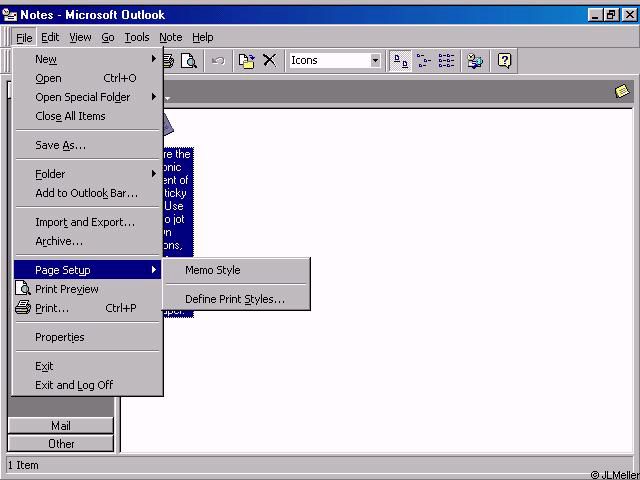Open the Help menu

202,38
